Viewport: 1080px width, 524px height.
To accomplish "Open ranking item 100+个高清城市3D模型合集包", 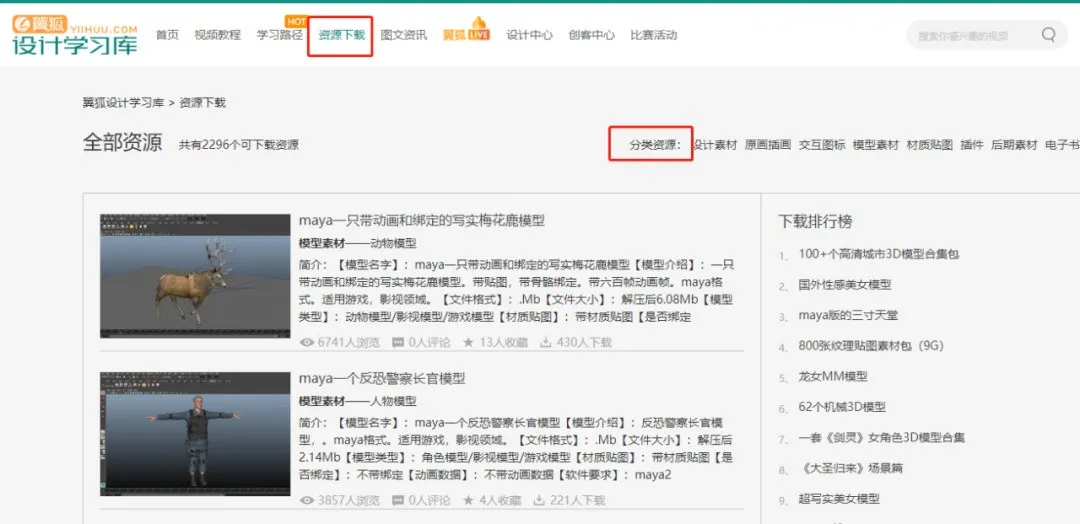I will coord(879,254).
